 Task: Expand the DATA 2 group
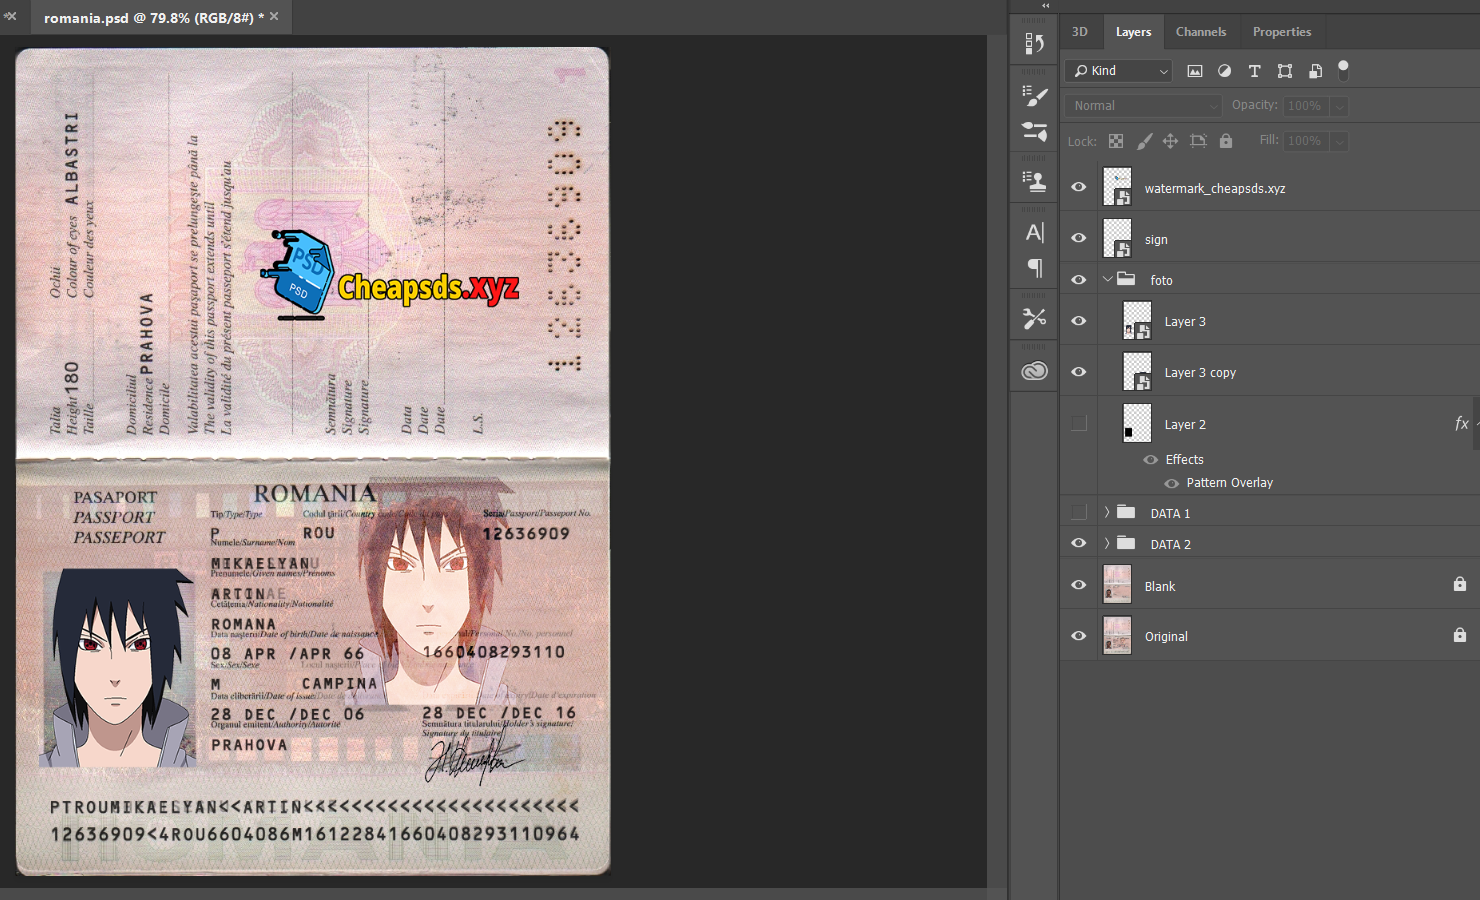[x=1107, y=544]
